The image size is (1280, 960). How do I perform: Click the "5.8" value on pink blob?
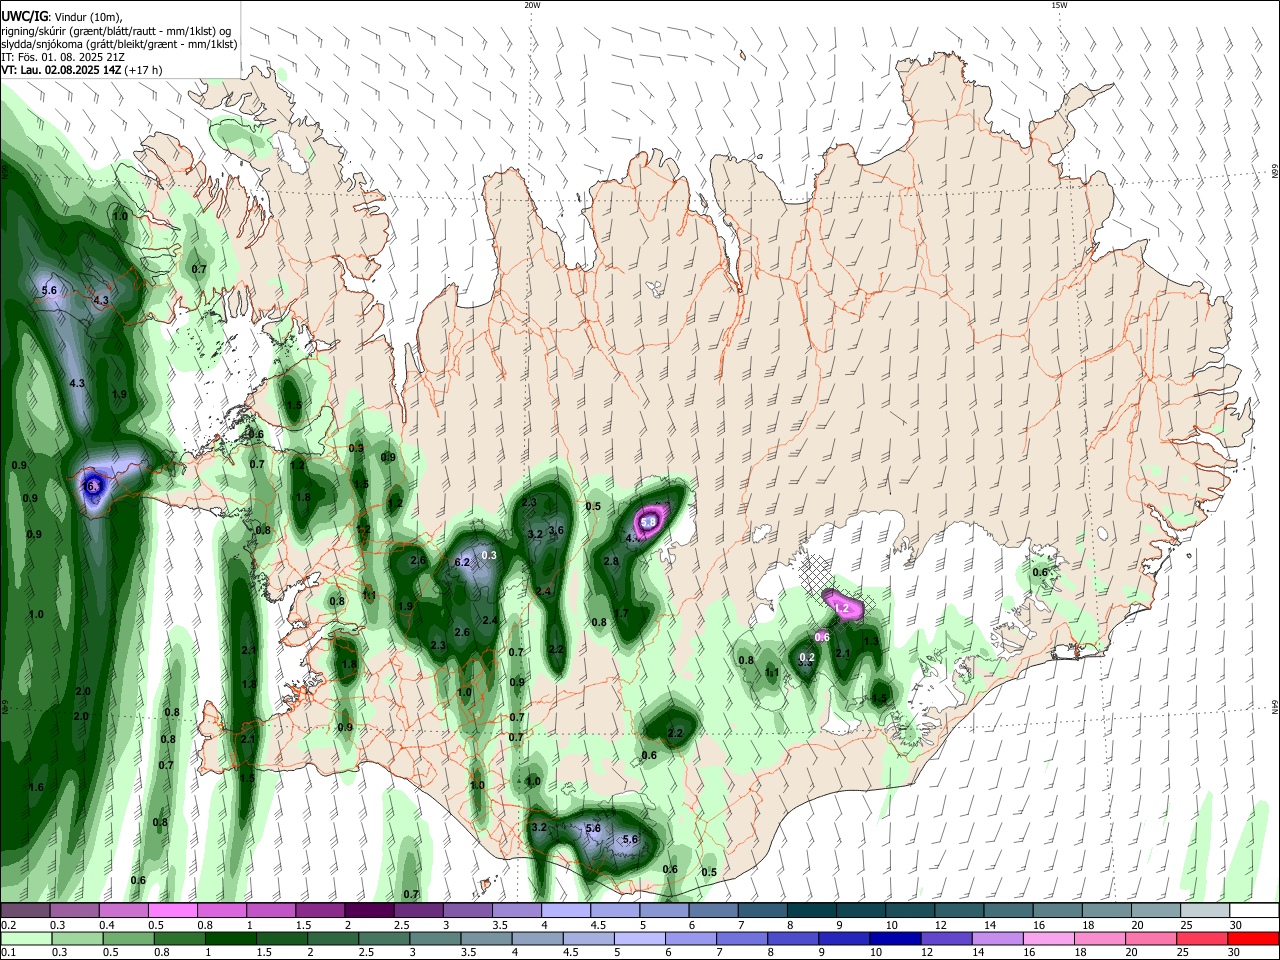click(648, 522)
